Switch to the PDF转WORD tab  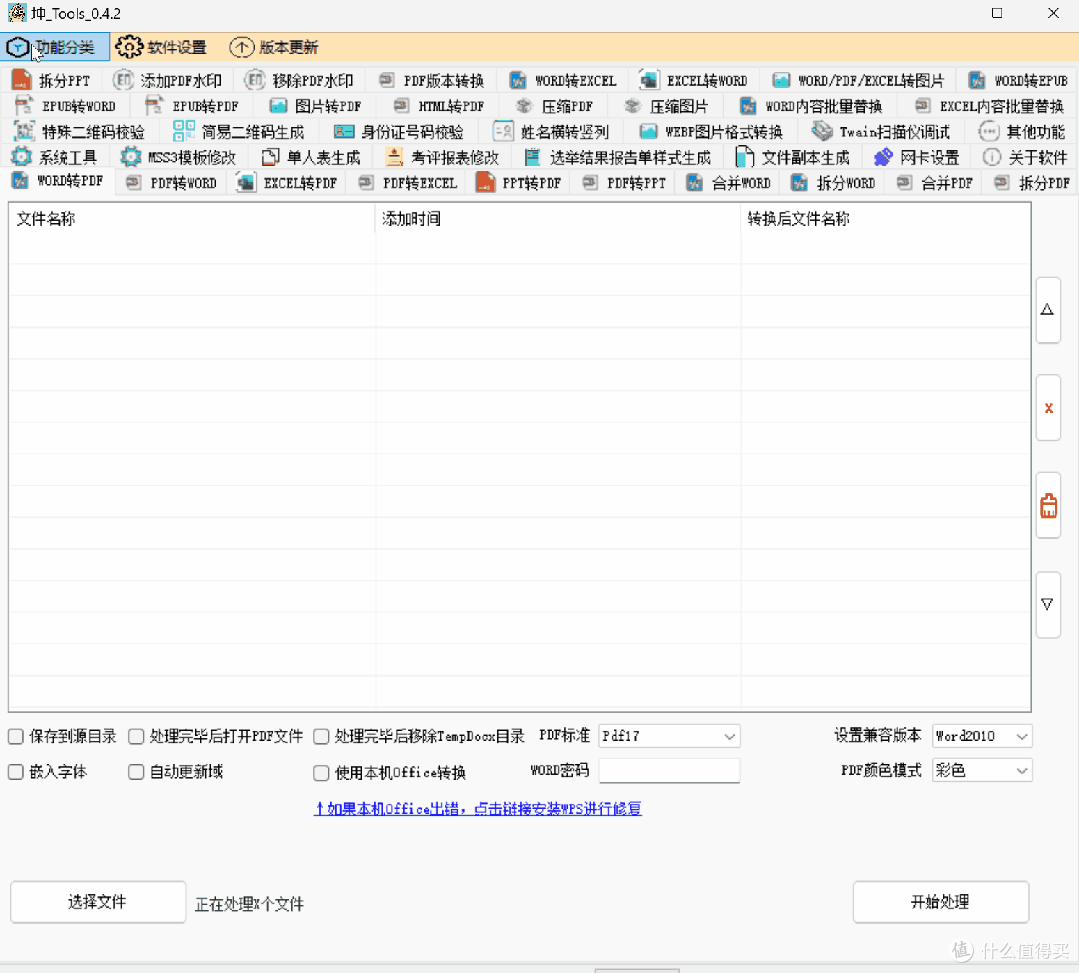point(171,183)
